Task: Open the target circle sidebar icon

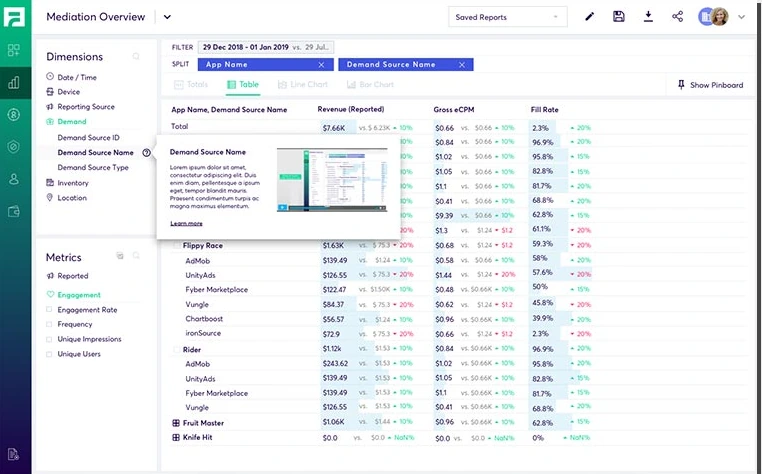Action: tap(14, 146)
